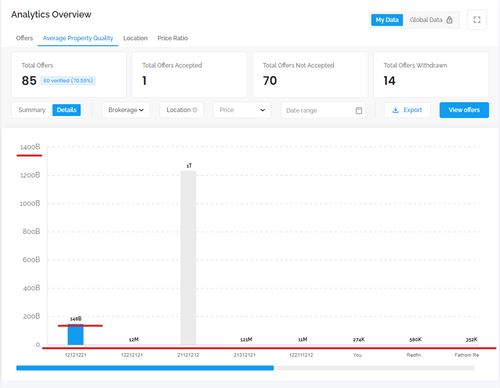Image resolution: width=500 pixels, height=388 pixels.
Task: Switch to the Location tab
Action: click(x=135, y=38)
